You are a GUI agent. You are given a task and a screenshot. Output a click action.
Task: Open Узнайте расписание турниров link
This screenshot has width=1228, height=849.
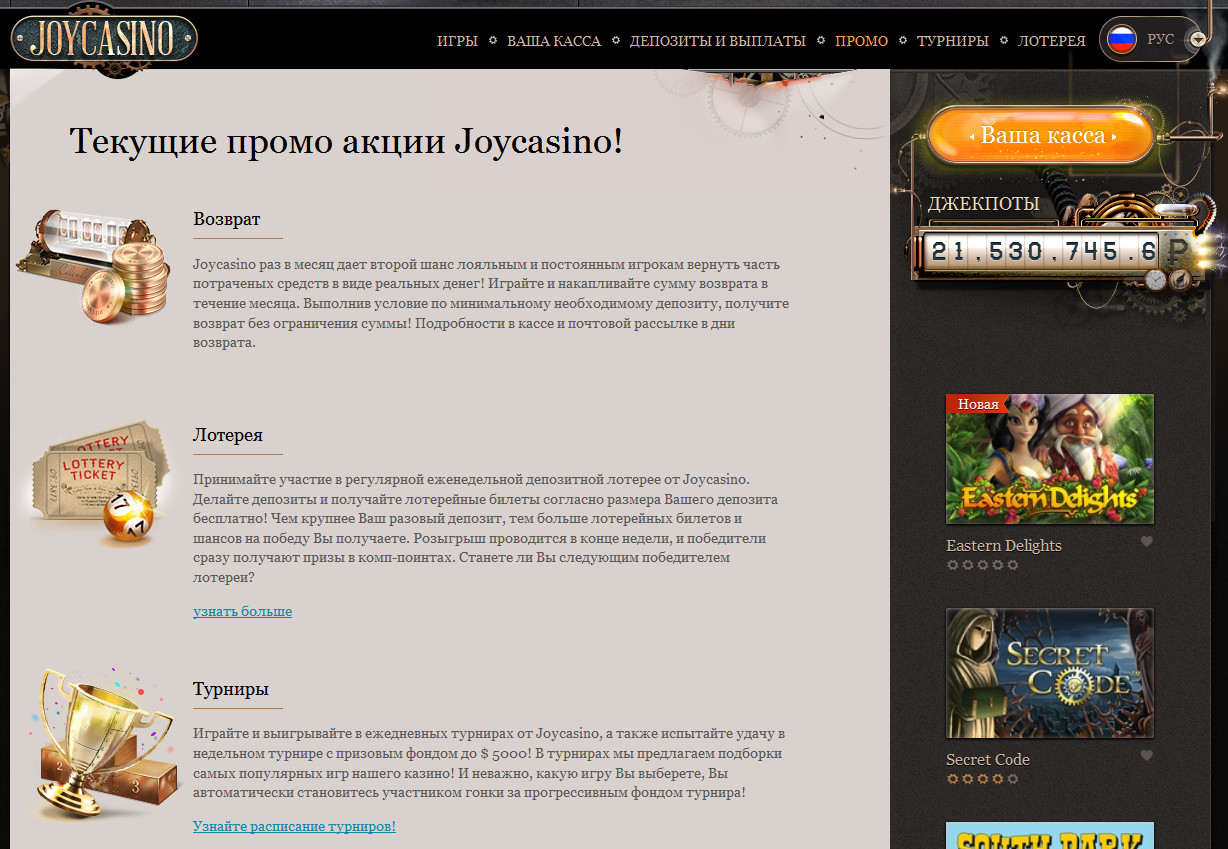294,826
